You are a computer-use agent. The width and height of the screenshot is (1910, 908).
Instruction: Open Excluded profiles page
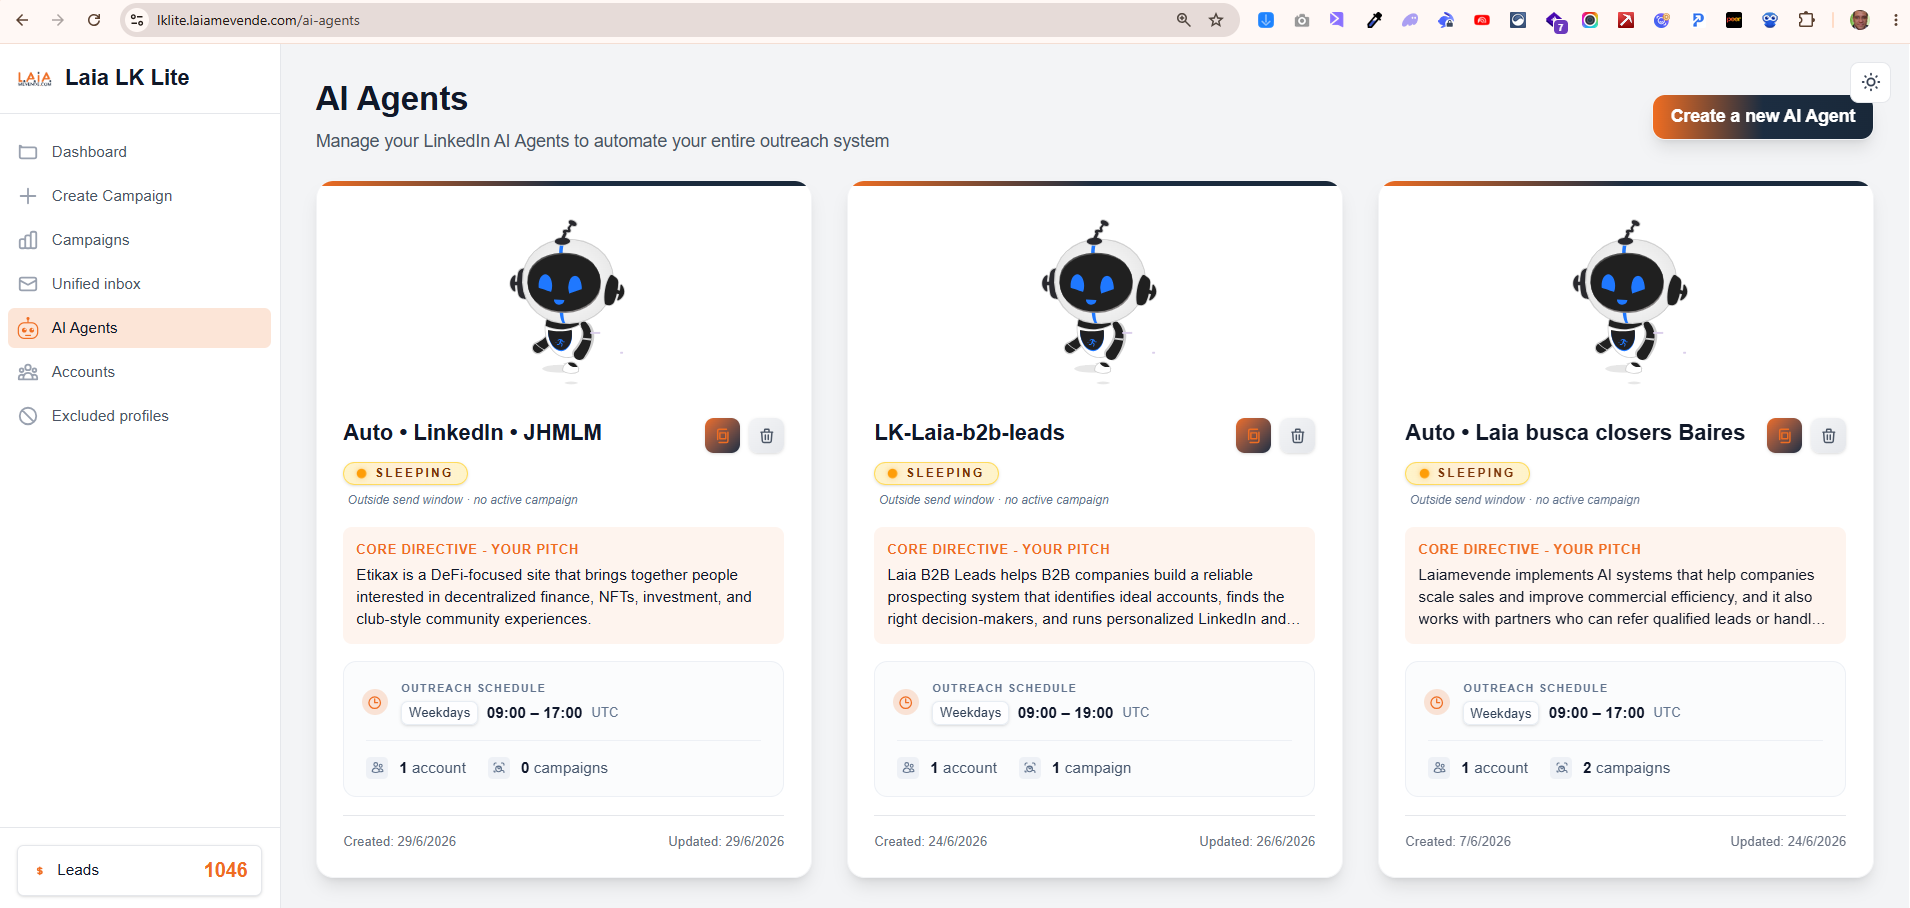139,416
